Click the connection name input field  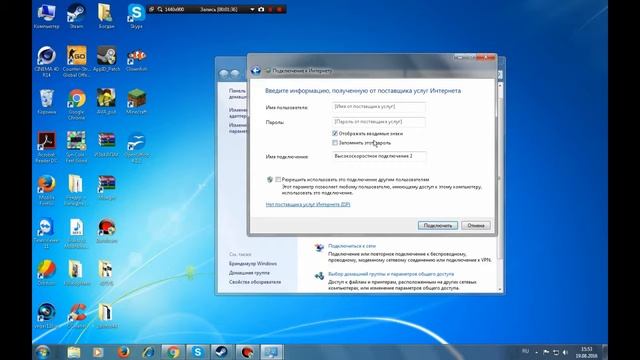[x=379, y=156]
